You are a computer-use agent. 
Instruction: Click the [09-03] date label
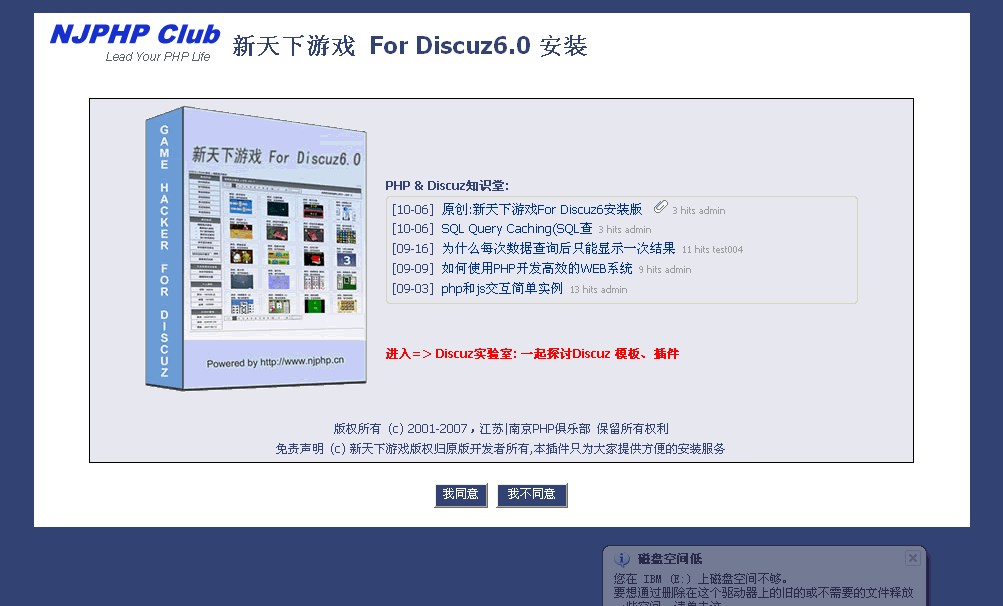point(413,289)
